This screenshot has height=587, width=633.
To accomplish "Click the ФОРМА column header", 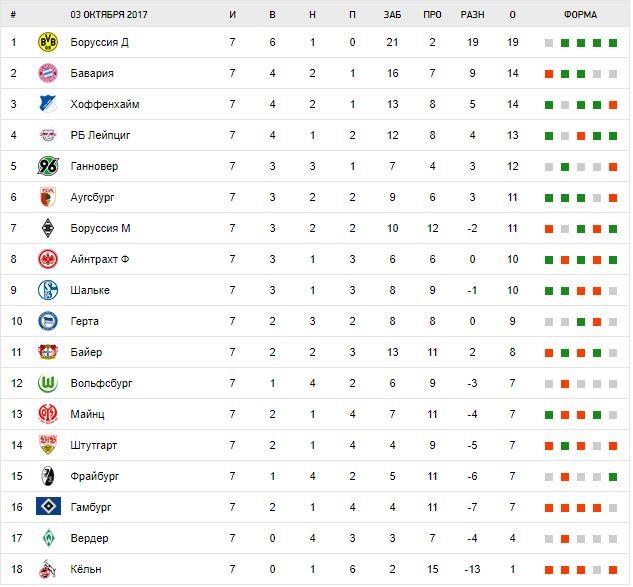I will [x=580, y=15].
